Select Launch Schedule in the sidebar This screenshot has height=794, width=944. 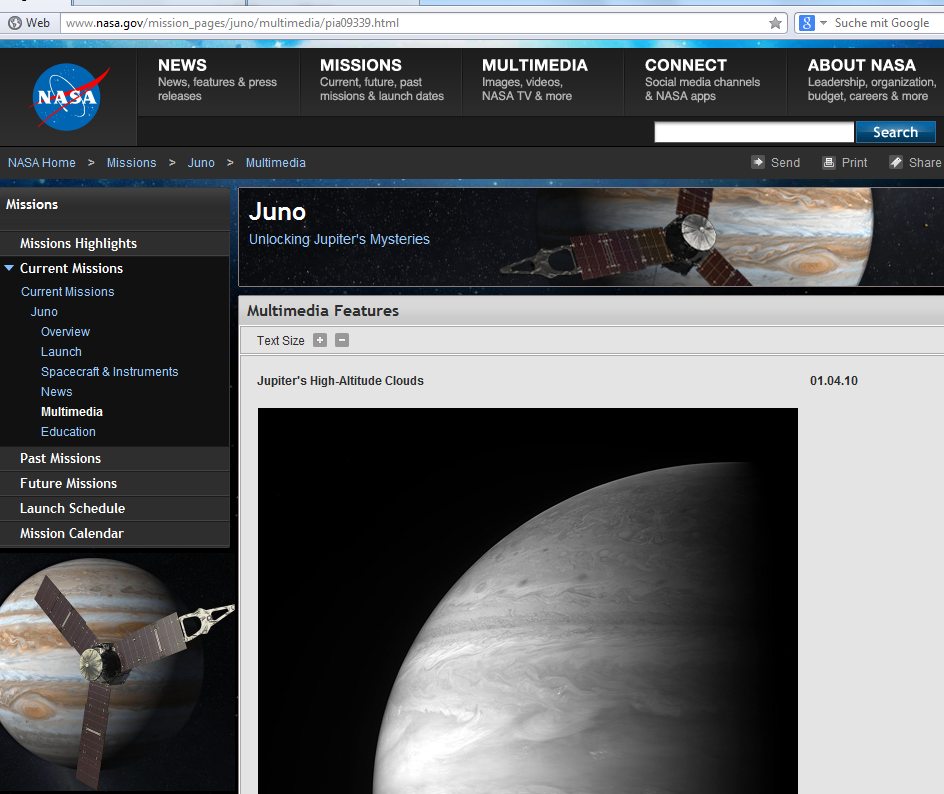point(72,508)
